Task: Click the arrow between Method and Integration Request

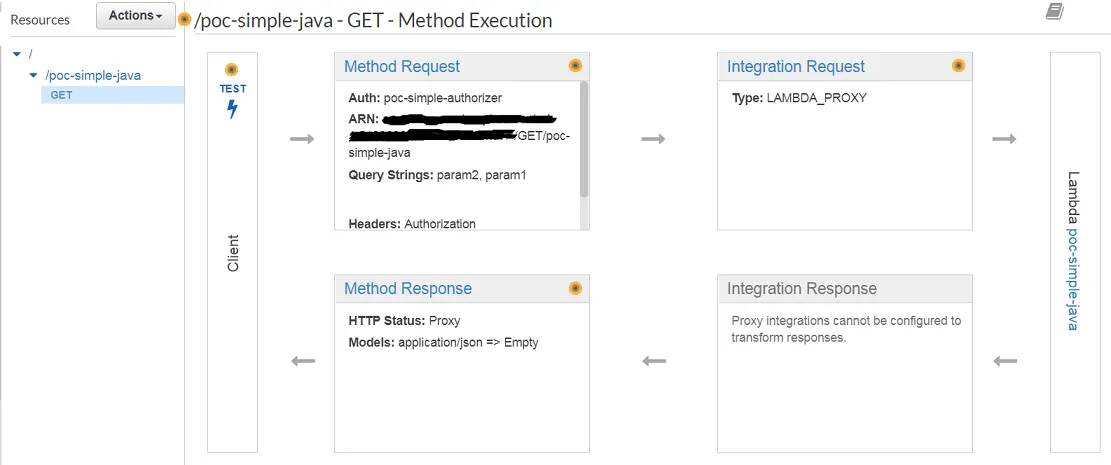Action: point(653,138)
